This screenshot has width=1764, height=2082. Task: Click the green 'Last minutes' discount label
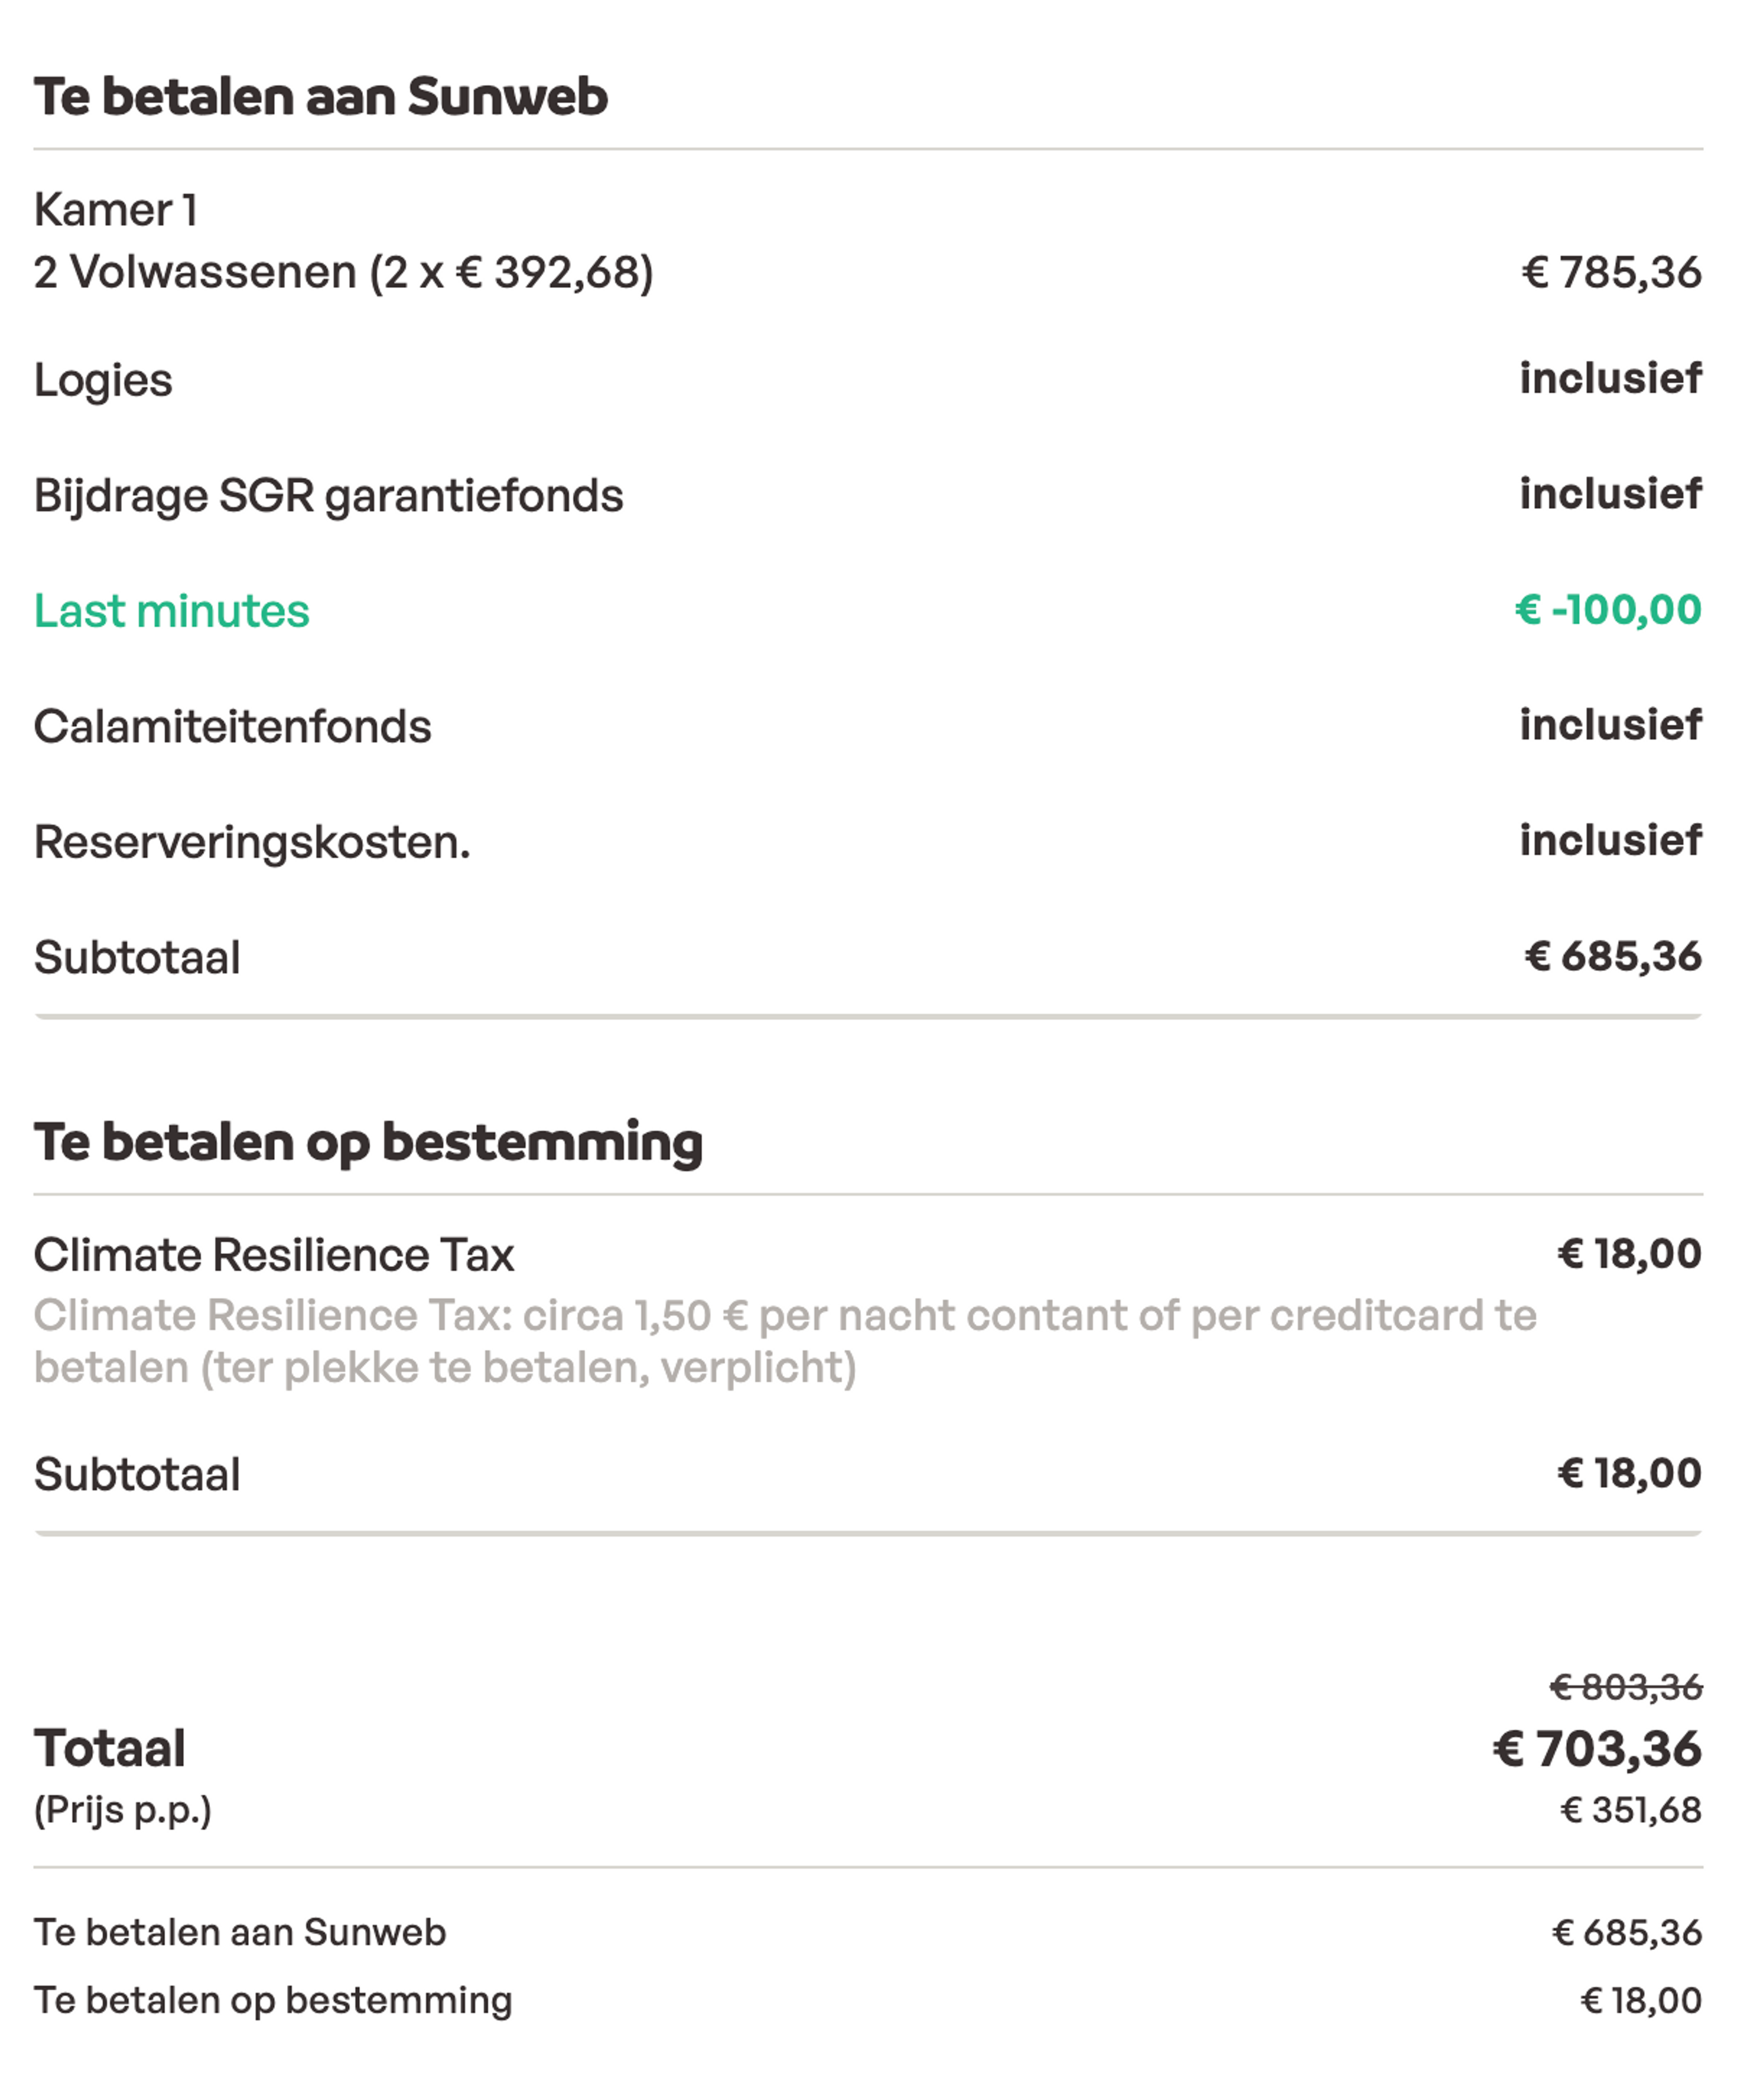coord(171,610)
